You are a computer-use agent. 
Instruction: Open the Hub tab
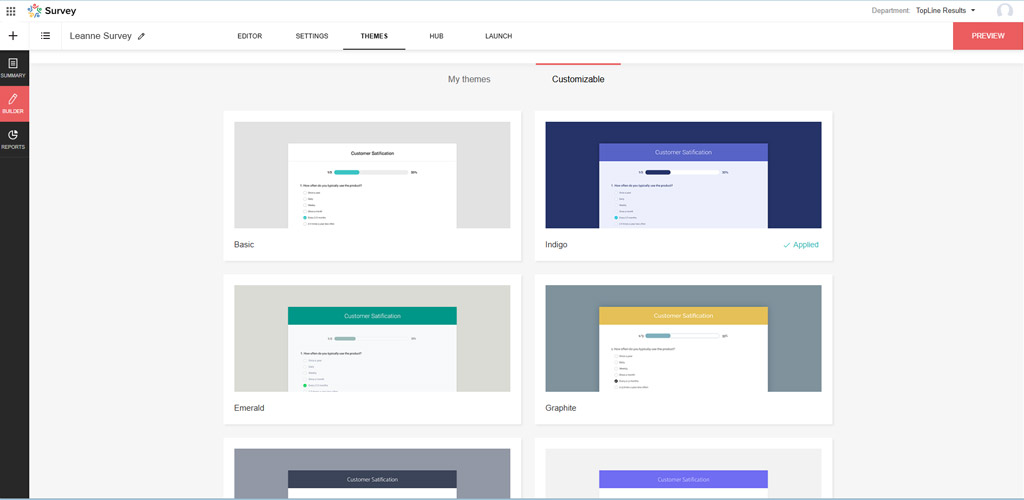(436, 36)
